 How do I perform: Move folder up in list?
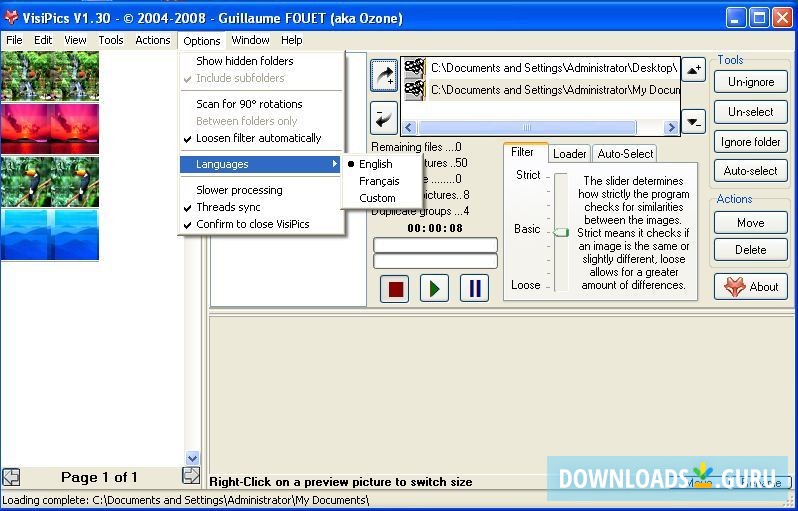pyautogui.click(x=693, y=69)
